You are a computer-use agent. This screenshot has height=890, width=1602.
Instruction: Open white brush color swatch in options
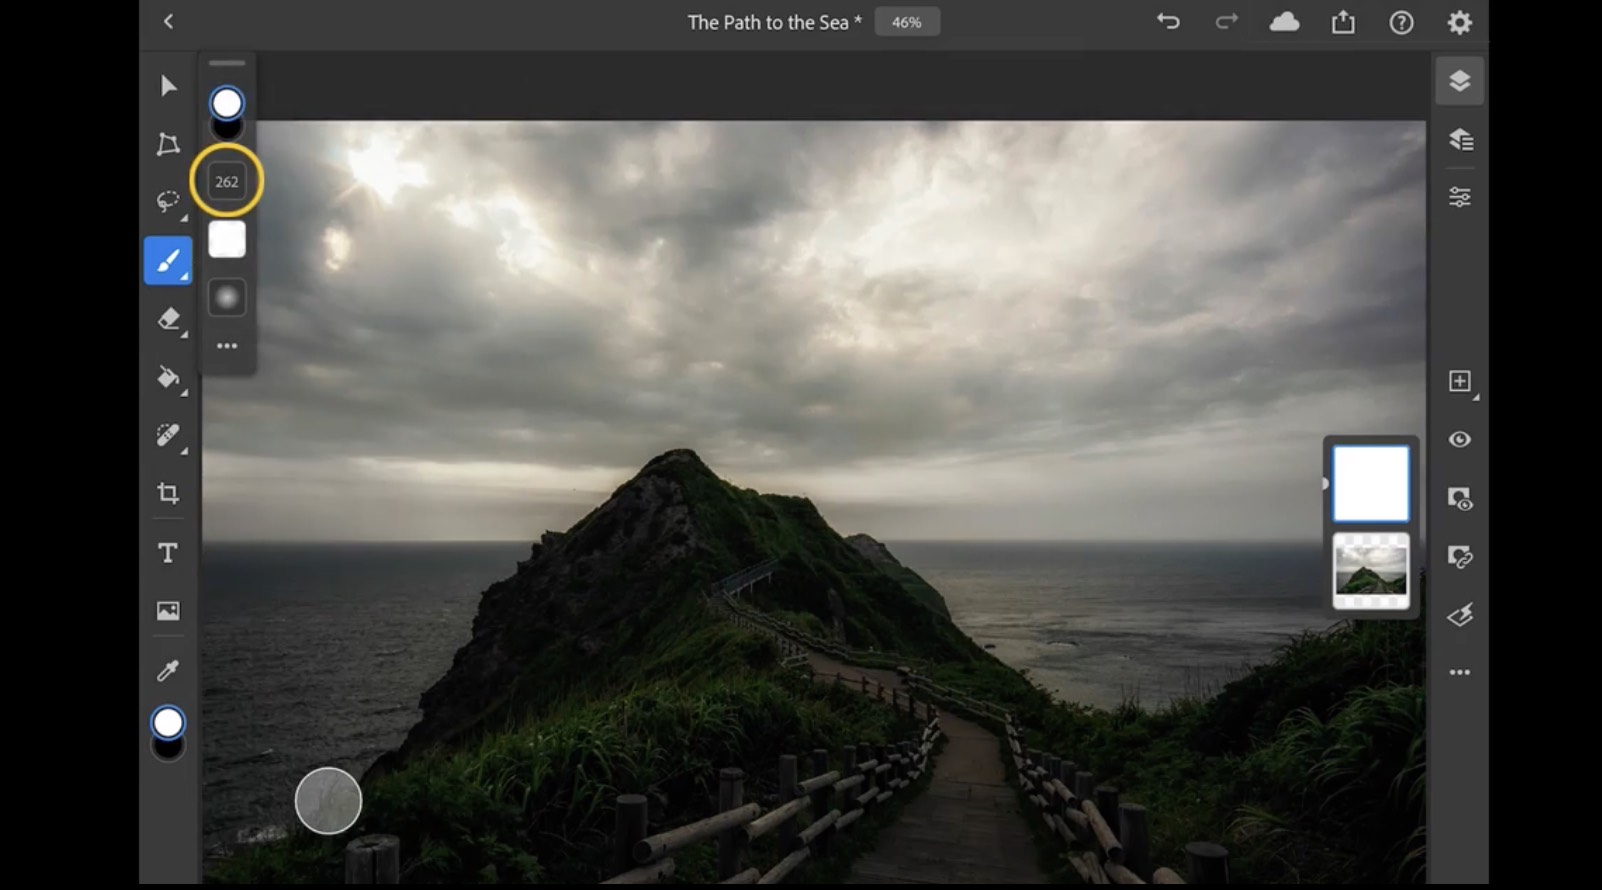coord(227,239)
